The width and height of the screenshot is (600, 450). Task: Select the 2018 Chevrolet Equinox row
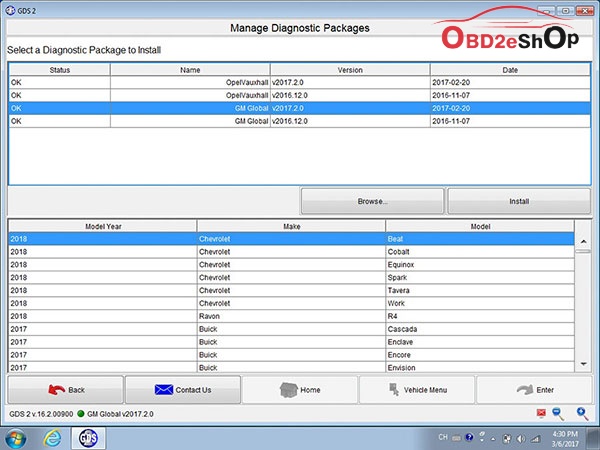tap(291, 264)
